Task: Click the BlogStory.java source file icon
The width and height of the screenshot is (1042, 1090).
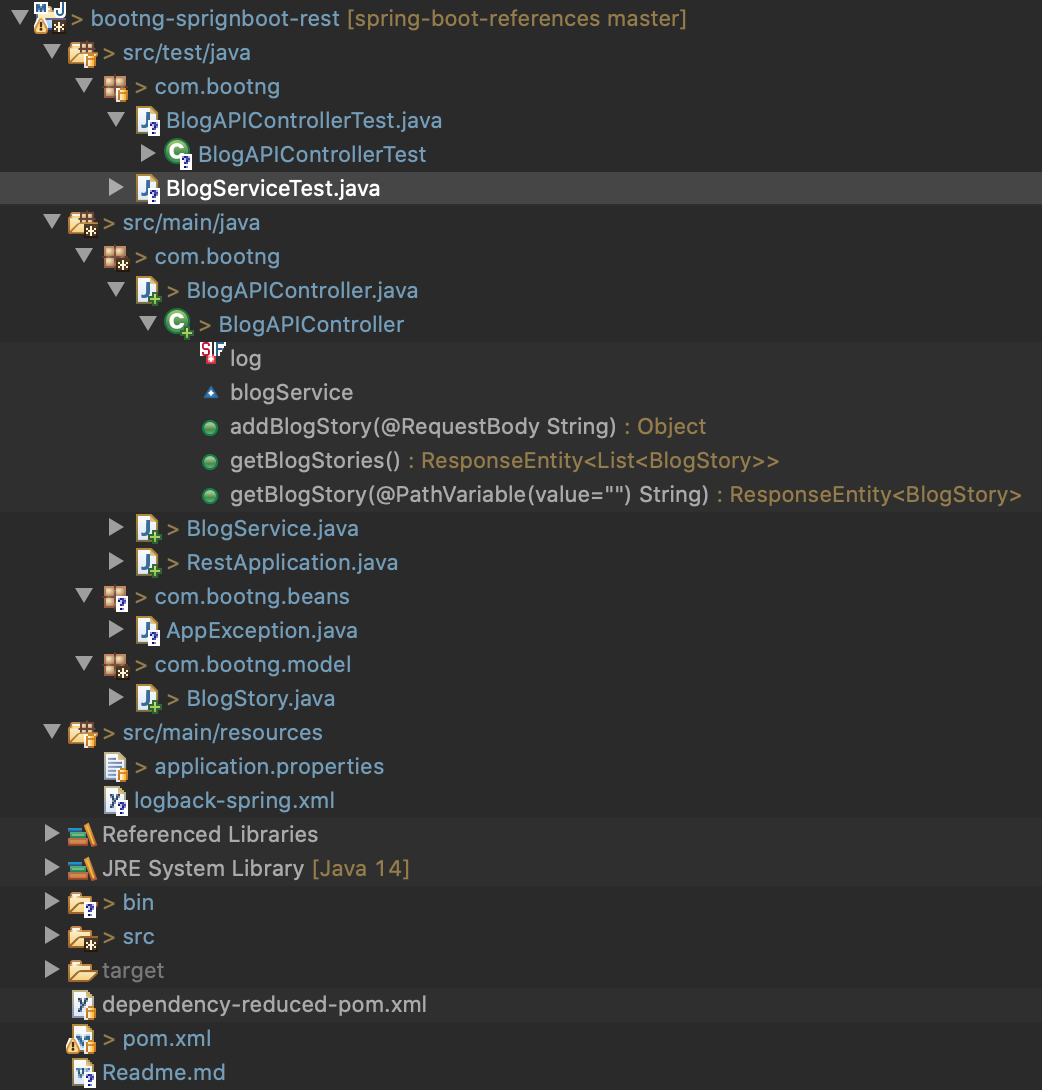Action: click(147, 698)
